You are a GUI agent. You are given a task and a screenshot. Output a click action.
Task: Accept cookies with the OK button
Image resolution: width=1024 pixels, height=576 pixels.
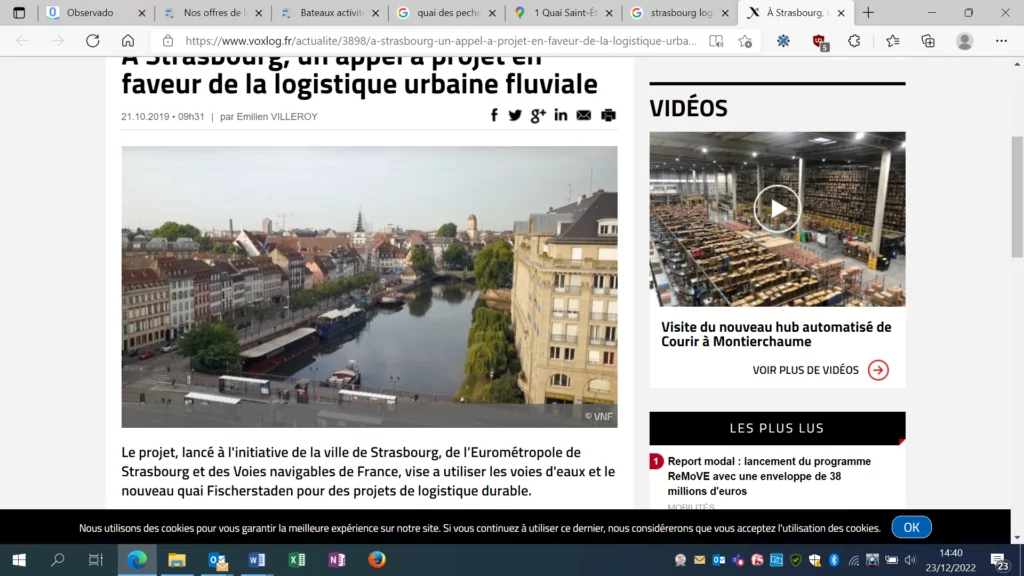[x=911, y=528]
